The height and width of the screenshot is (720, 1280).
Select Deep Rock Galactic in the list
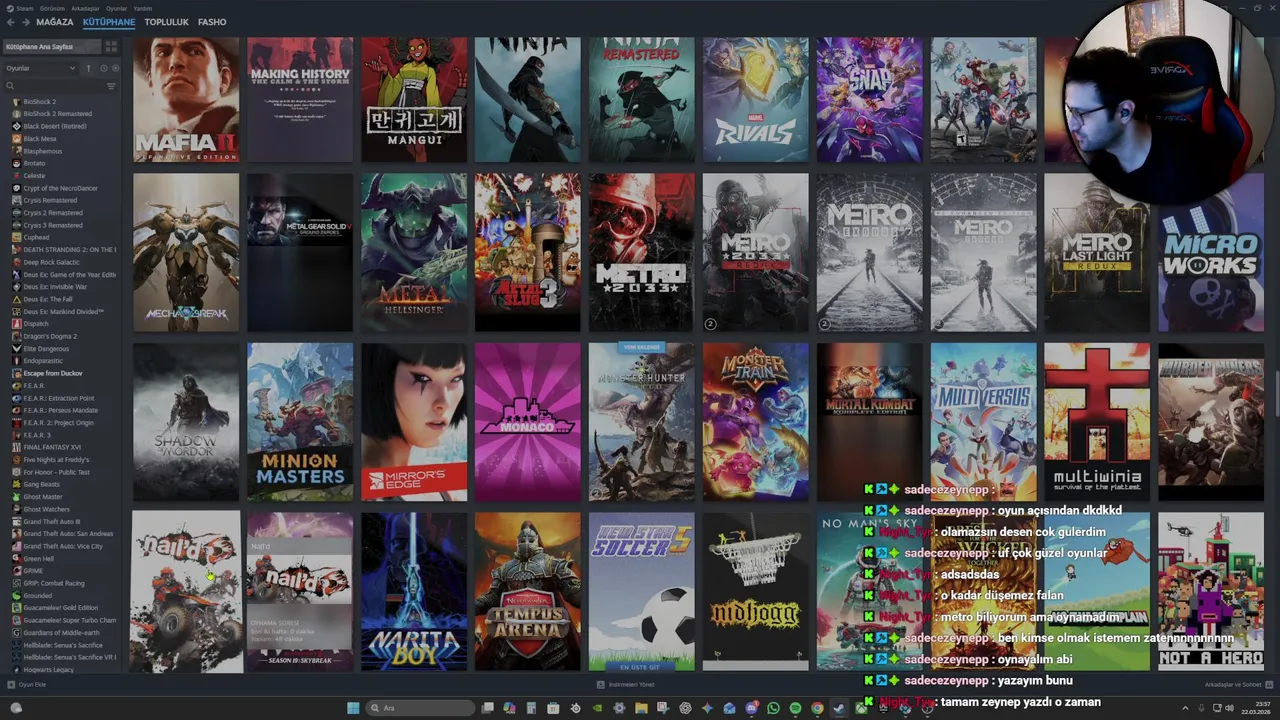pos(52,262)
